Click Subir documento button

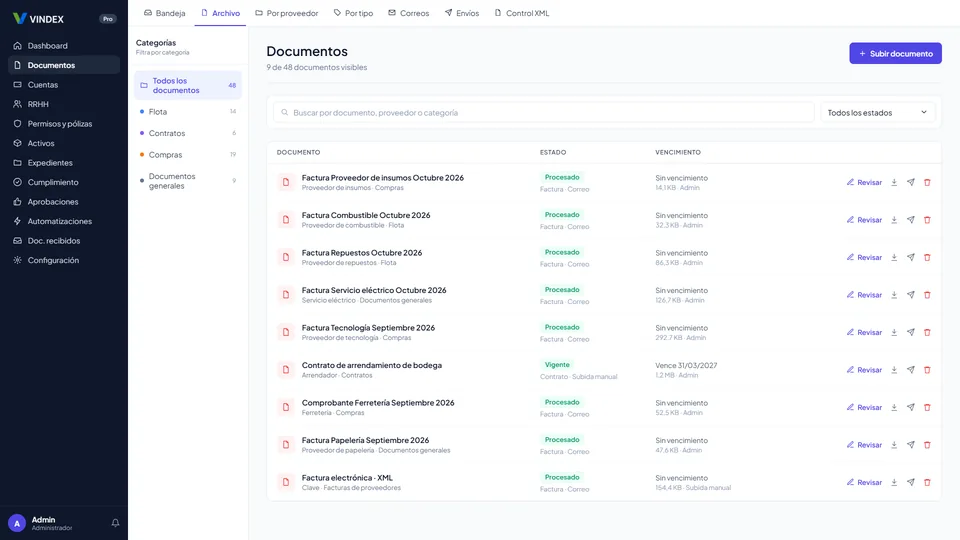coord(895,53)
